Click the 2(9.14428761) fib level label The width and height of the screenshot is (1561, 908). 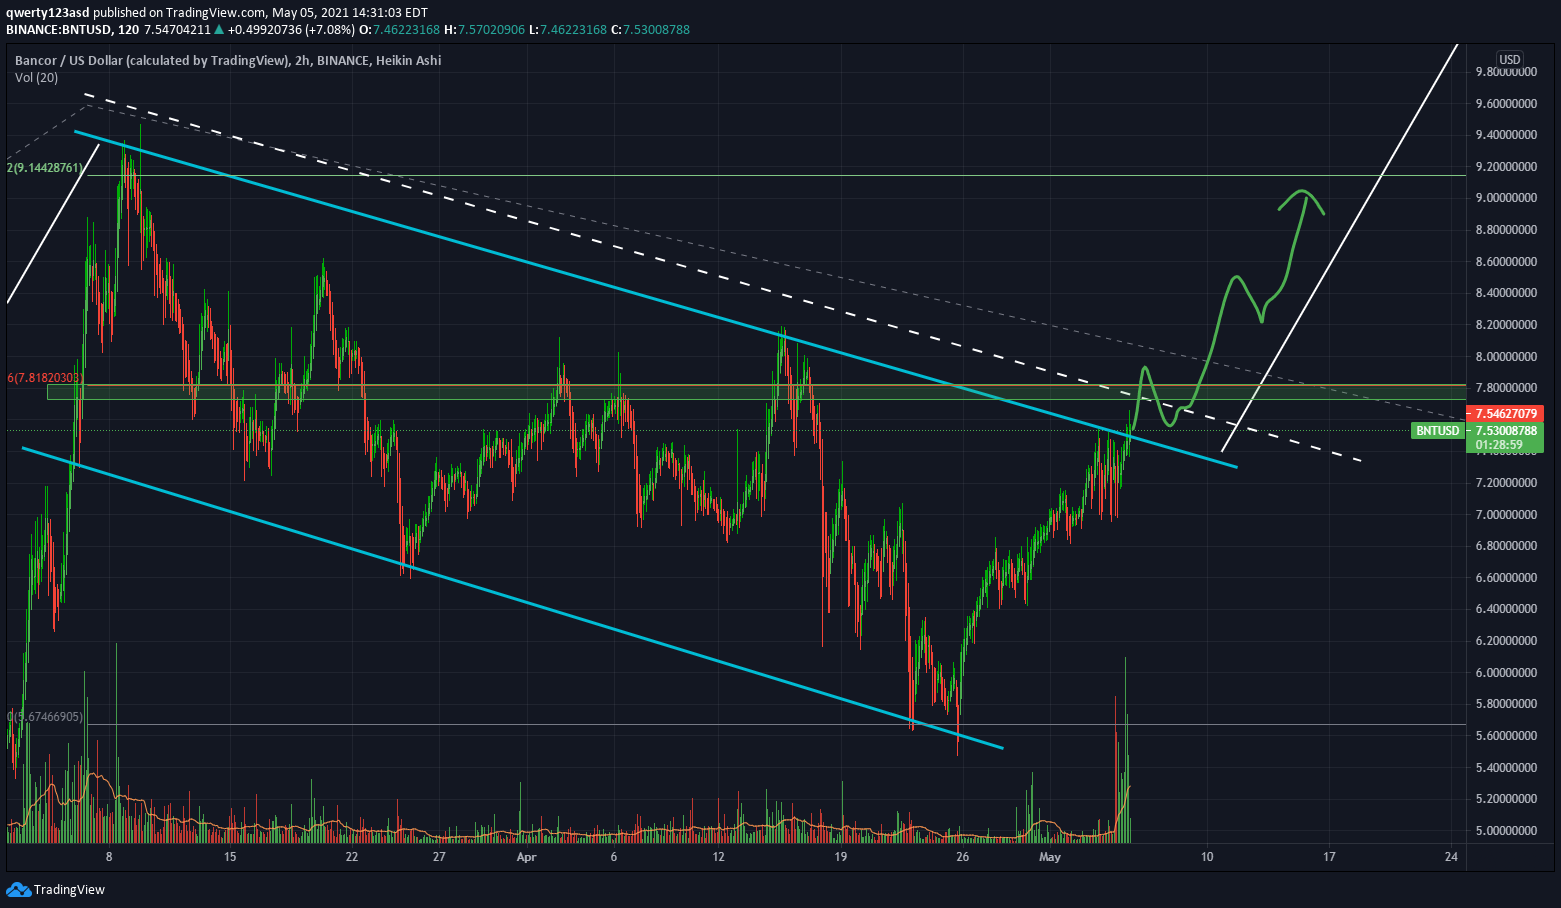pyautogui.click(x=45, y=168)
